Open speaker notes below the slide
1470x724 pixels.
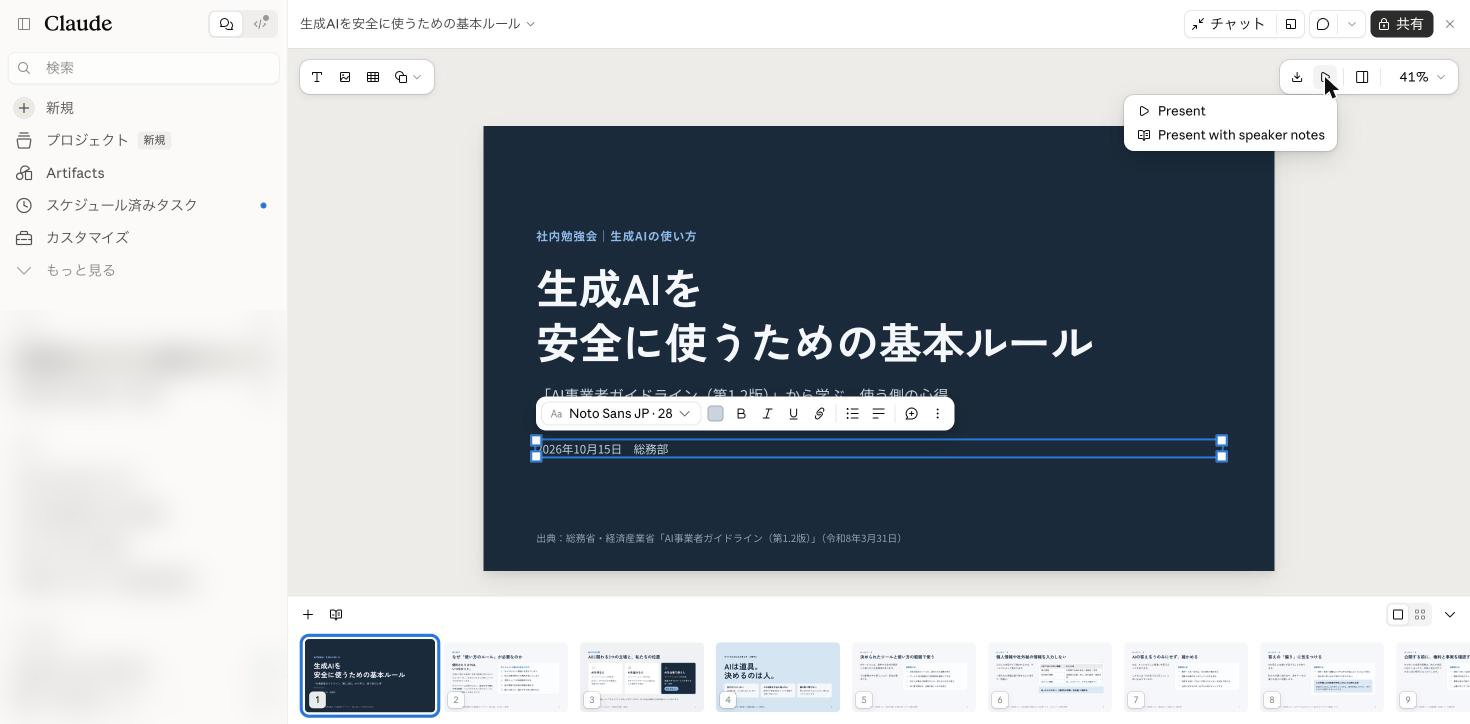pos(336,615)
